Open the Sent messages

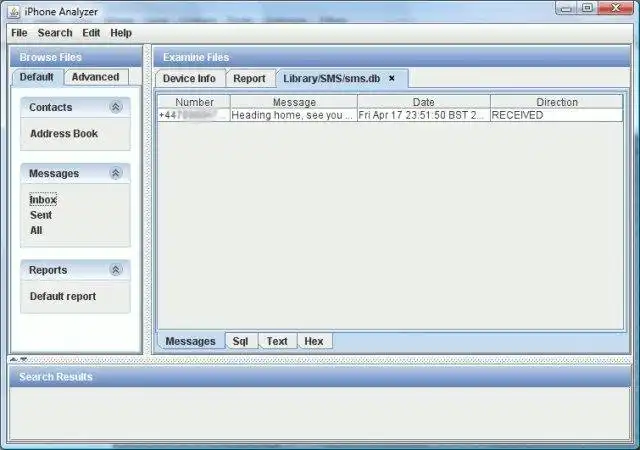pos(41,215)
